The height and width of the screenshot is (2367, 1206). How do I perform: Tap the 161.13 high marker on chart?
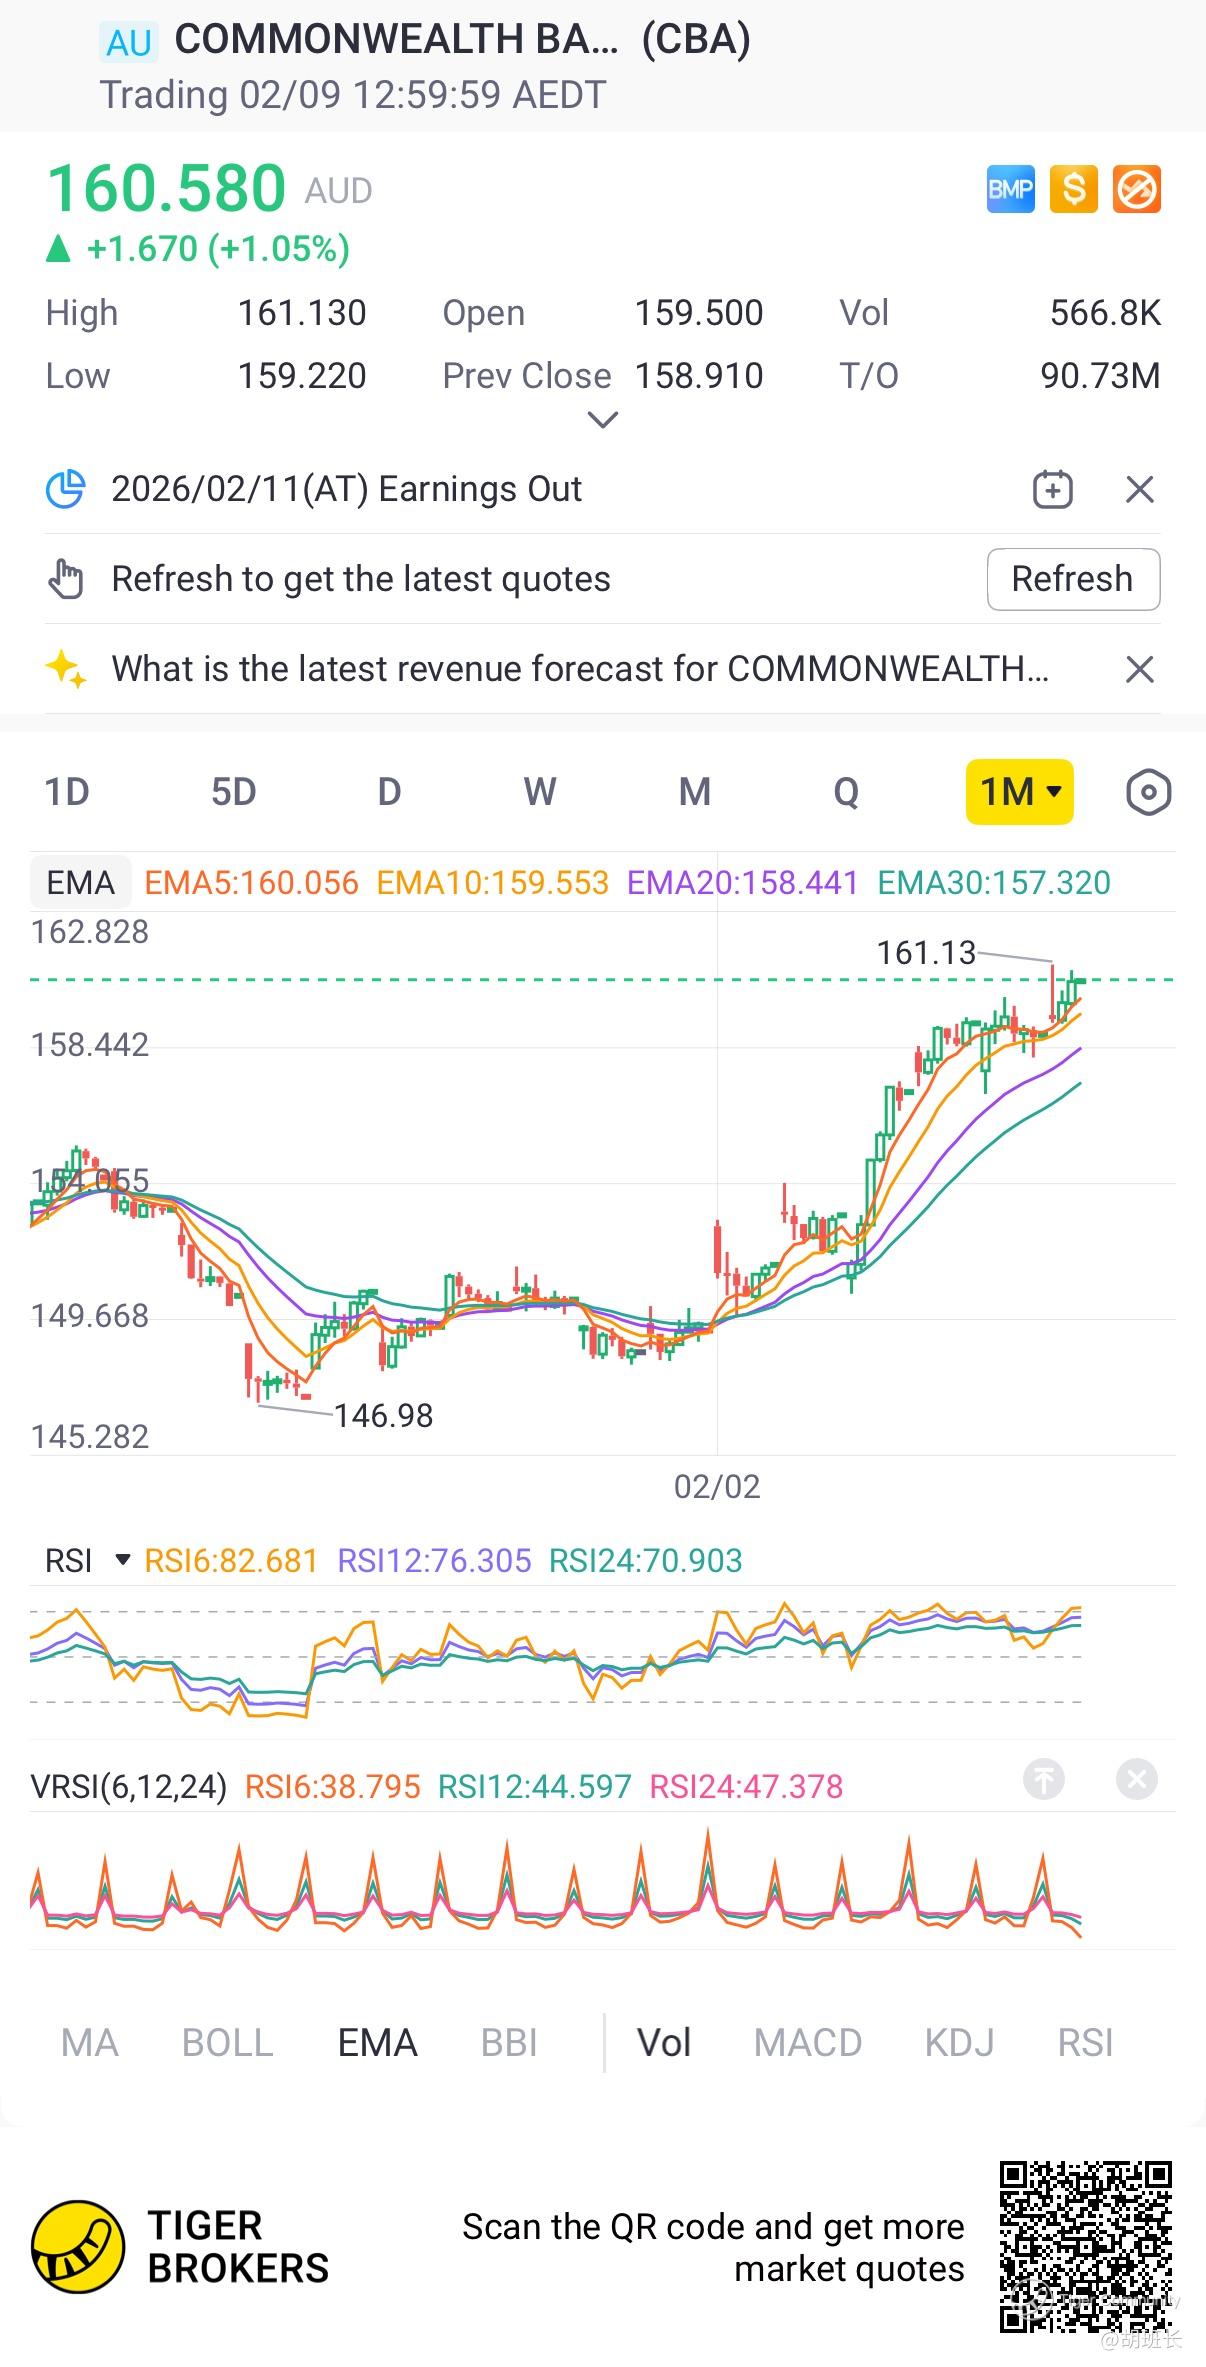click(x=926, y=953)
